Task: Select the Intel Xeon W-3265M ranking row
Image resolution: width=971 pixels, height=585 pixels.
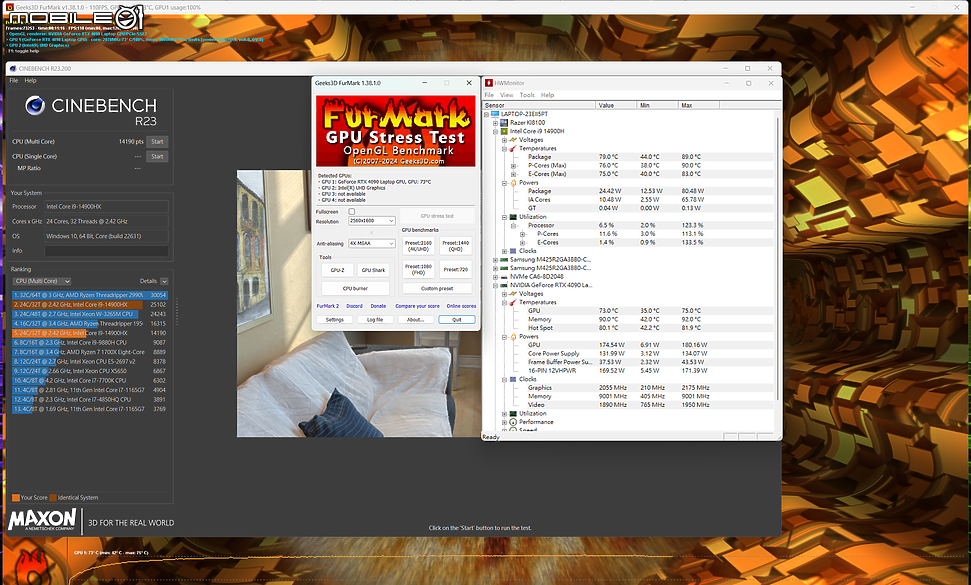Action: click(x=90, y=314)
